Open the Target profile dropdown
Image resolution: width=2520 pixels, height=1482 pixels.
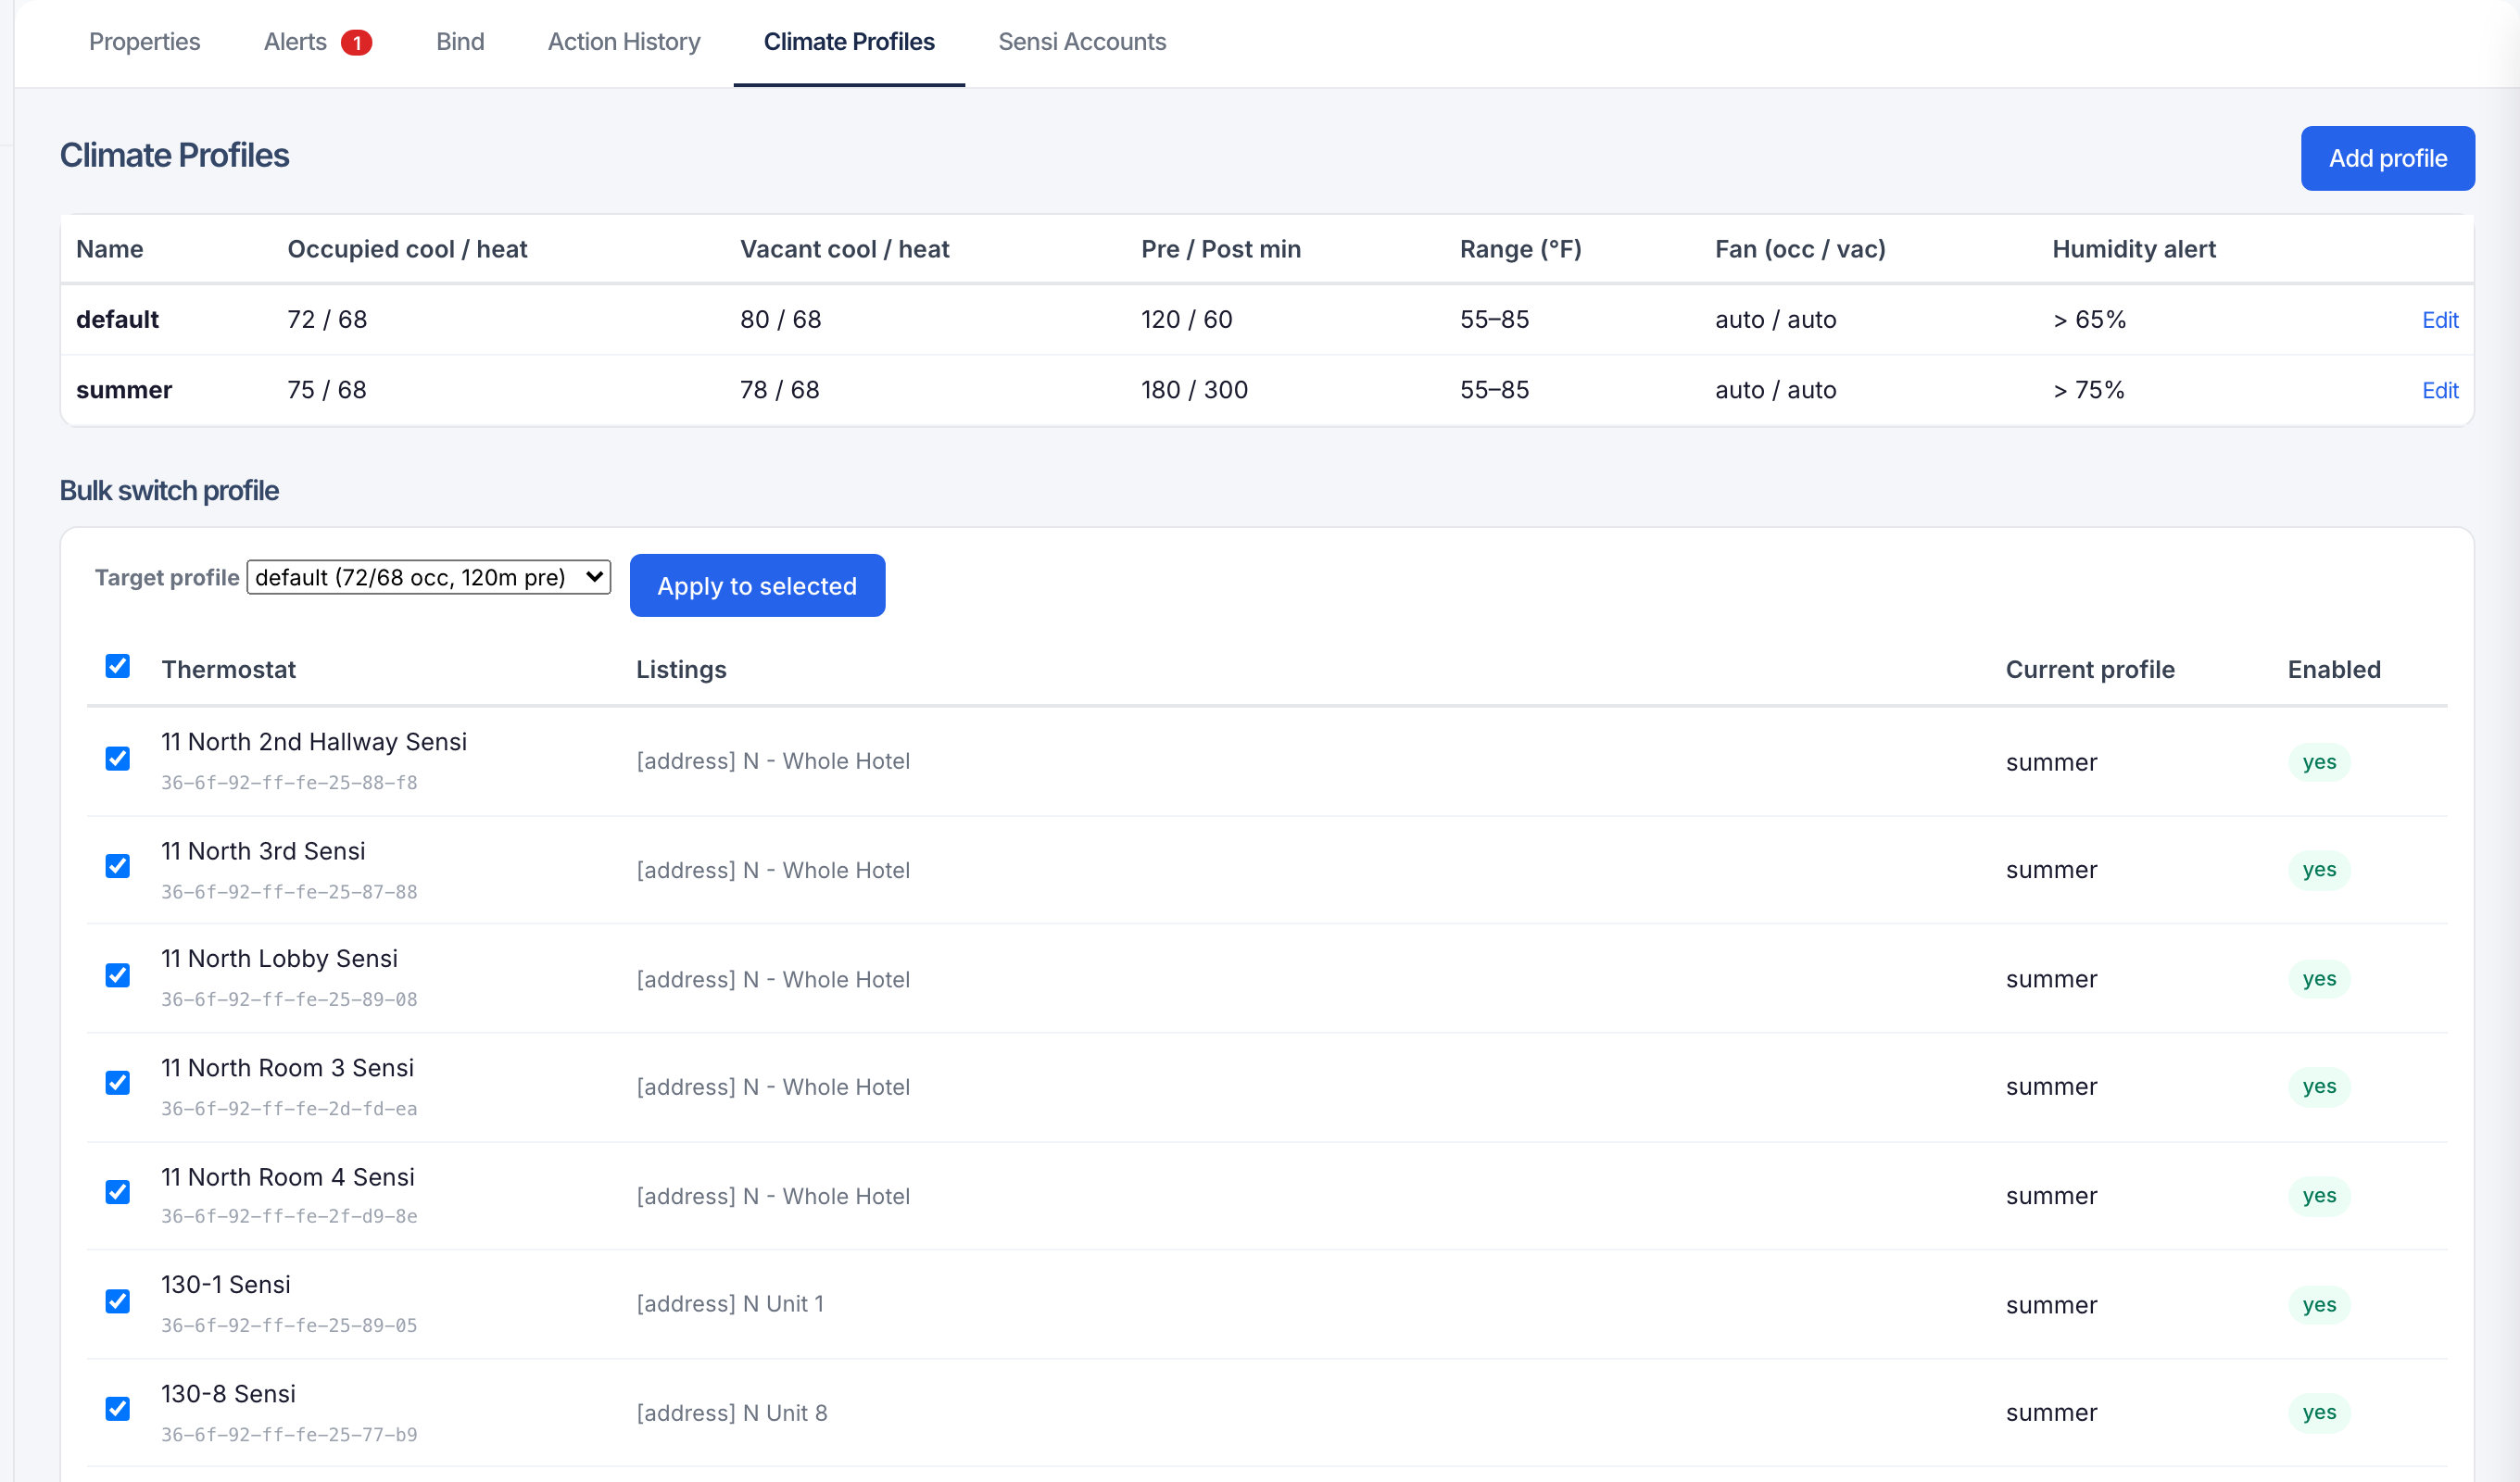coord(429,577)
